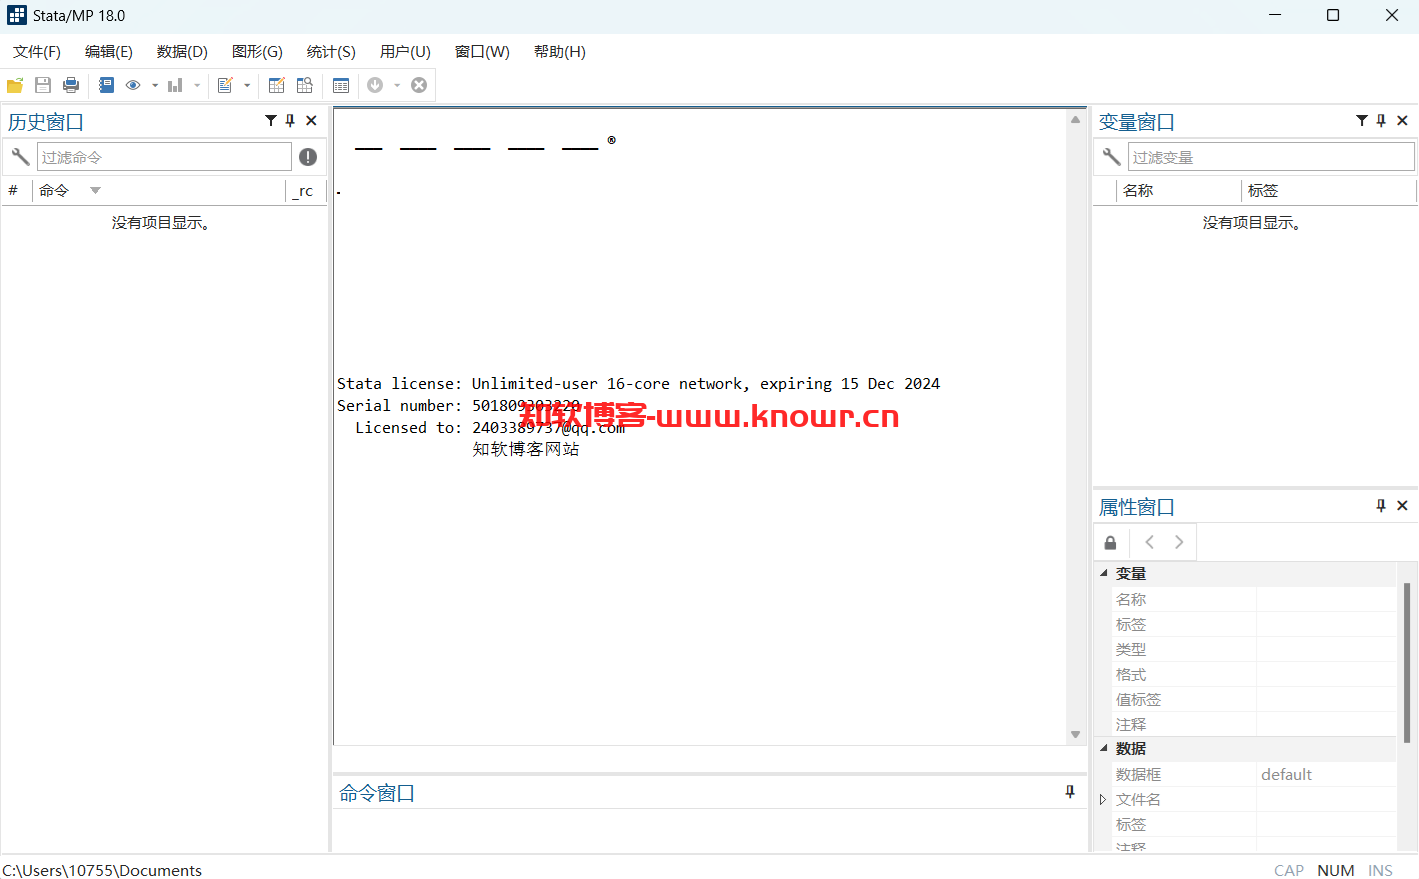1419x879 pixels.
Task: Click the 命令 column sort arrow
Action: click(x=96, y=190)
